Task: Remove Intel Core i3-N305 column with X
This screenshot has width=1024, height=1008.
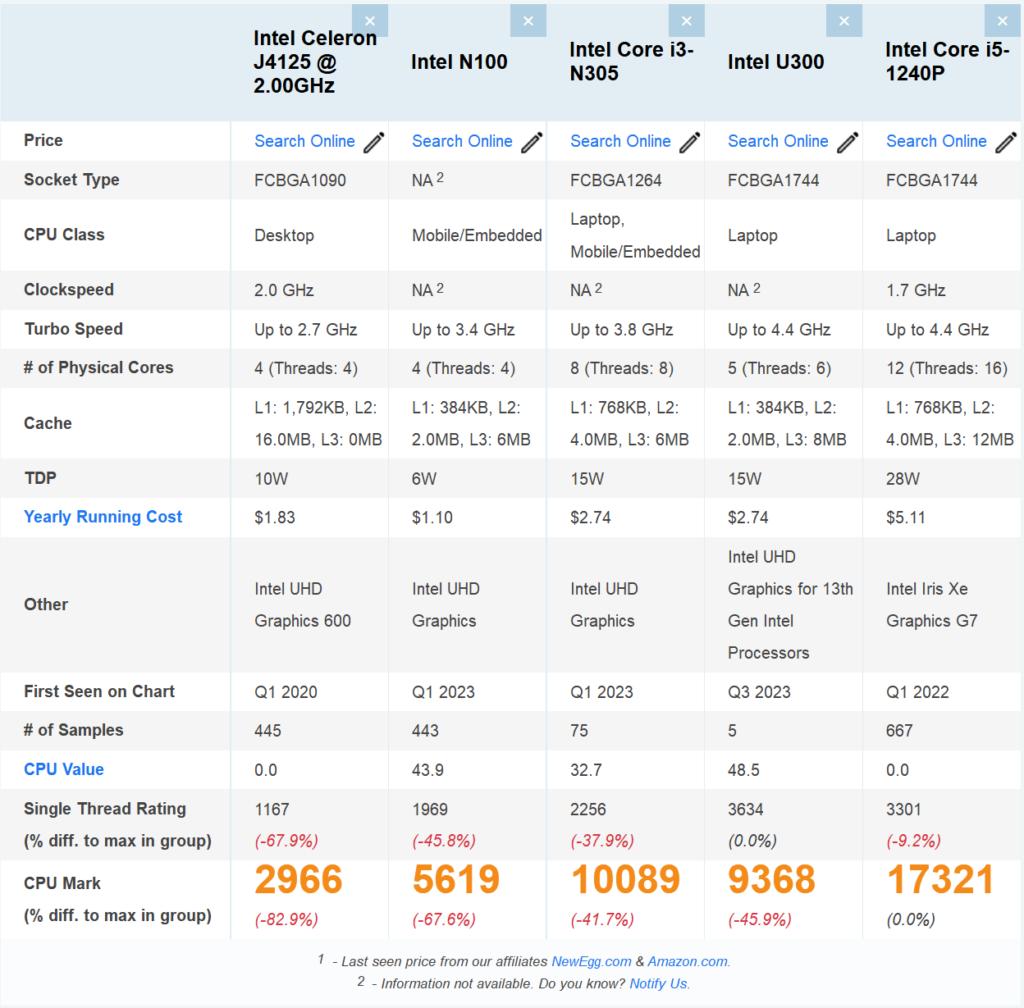Action: [686, 21]
